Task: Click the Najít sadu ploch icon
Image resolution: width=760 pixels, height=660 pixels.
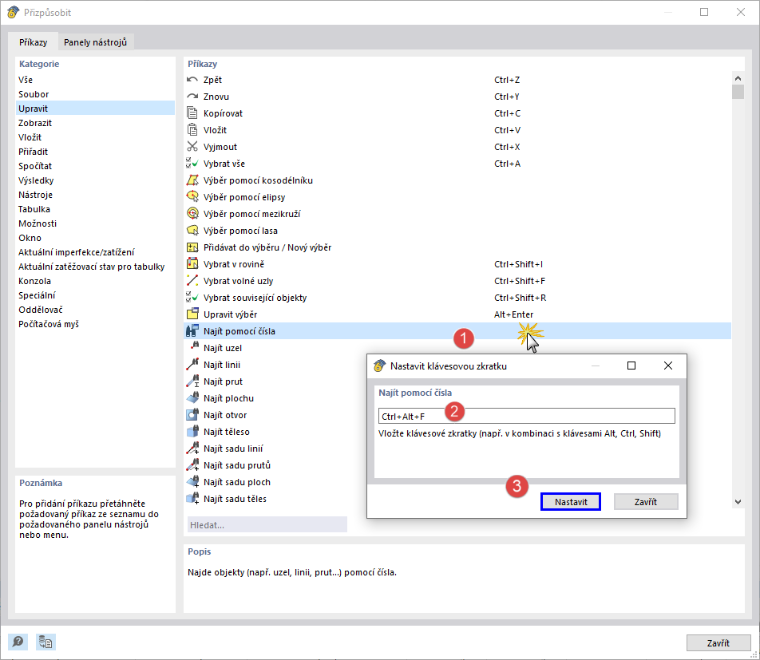Action: [x=192, y=482]
